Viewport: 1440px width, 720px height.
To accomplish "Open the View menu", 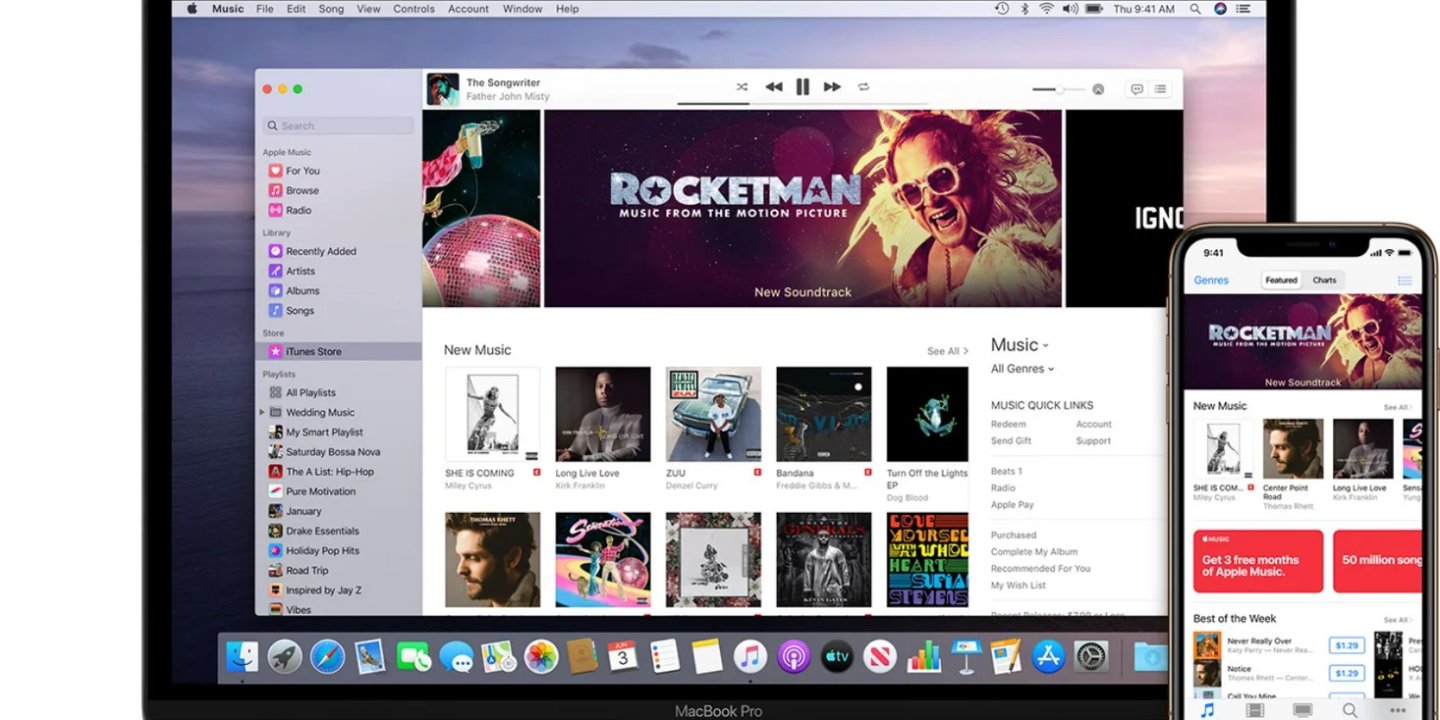I will click(x=369, y=9).
